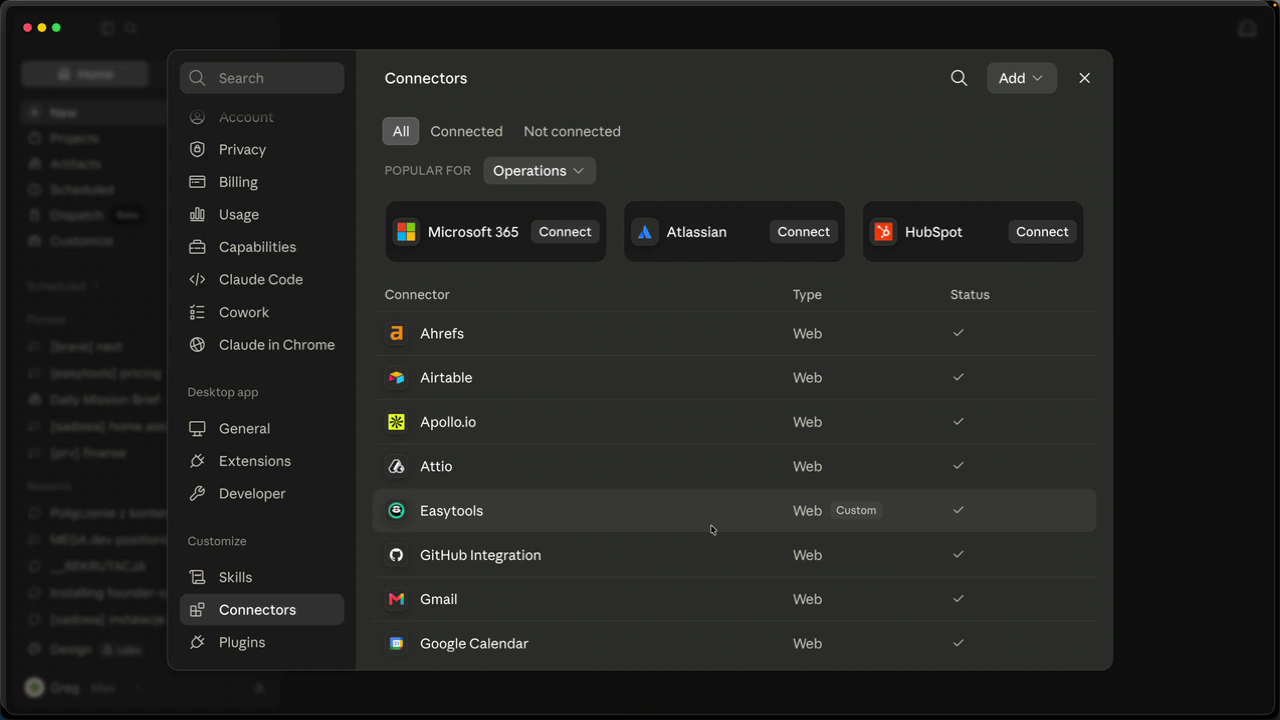Select the Attio connector name
This screenshot has width=1280, height=720.
[436, 466]
